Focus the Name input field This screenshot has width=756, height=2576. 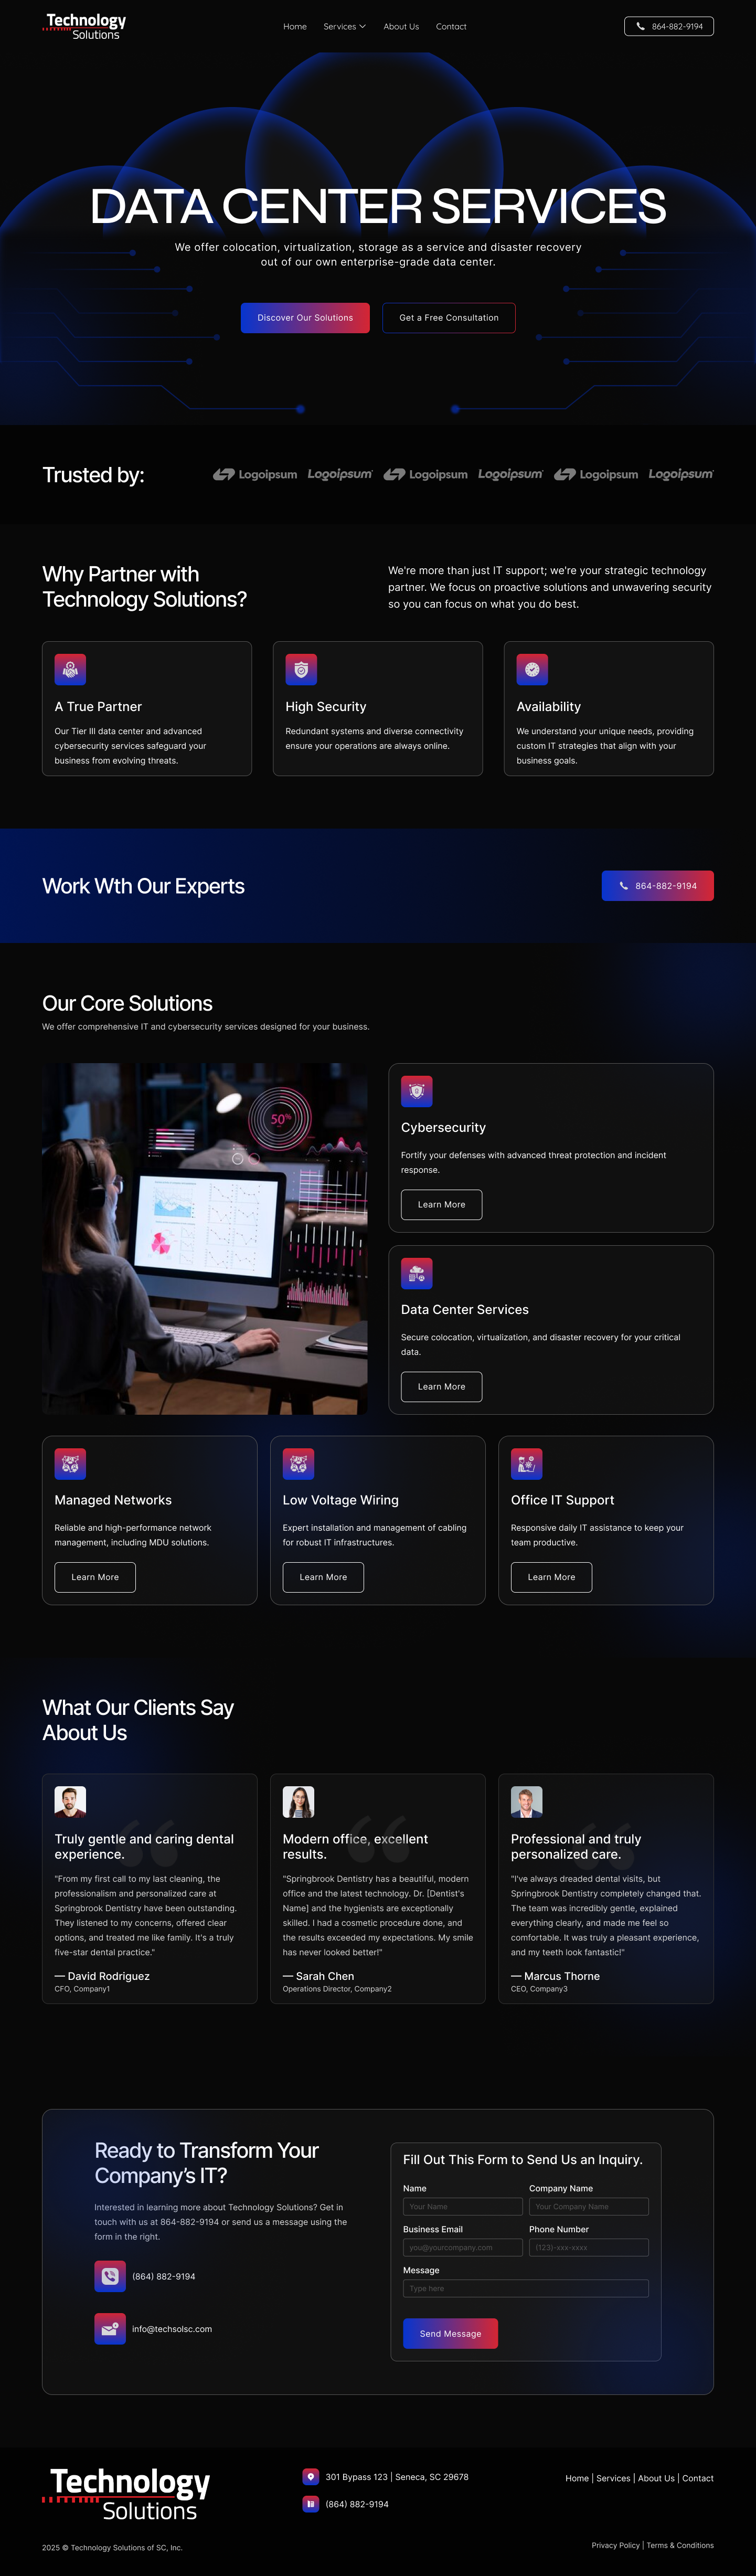coord(463,2206)
